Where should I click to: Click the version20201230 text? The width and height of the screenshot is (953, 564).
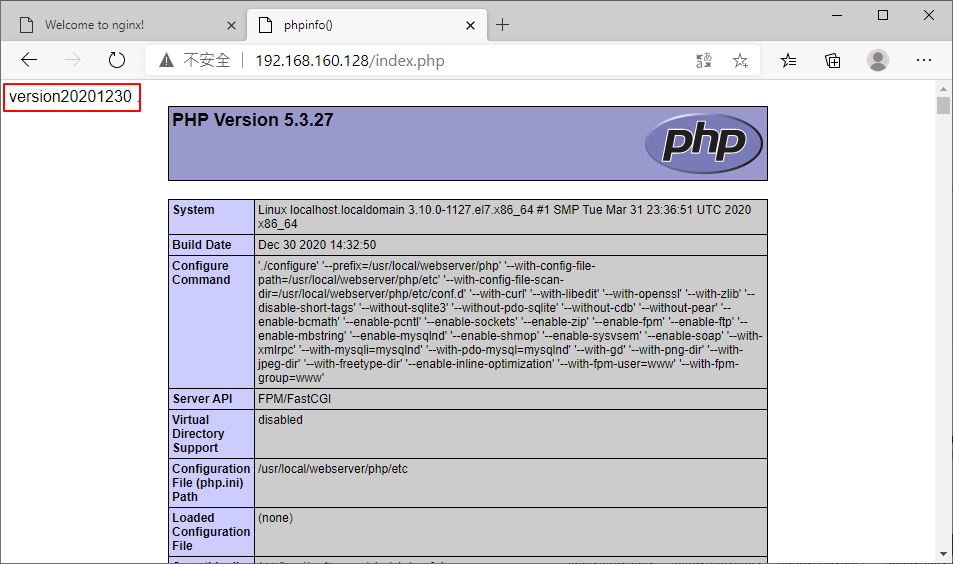(71, 97)
